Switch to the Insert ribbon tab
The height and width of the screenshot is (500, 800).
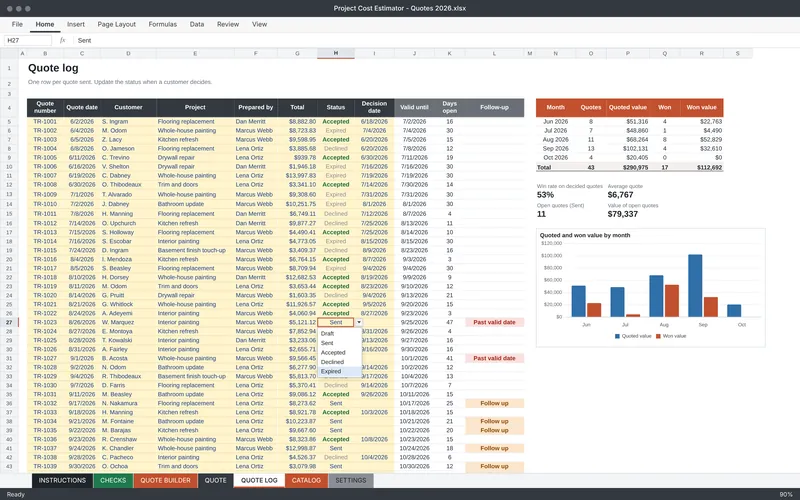click(76, 24)
